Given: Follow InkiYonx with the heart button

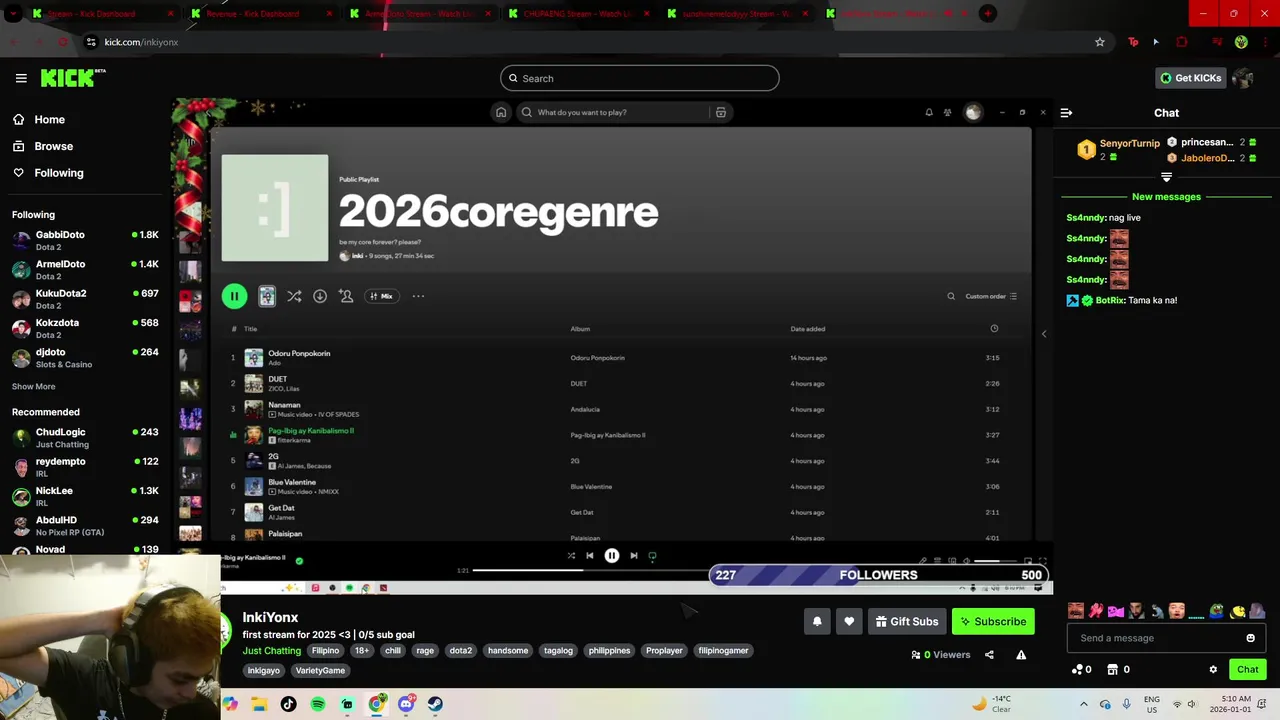Looking at the screenshot, I should pyautogui.click(x=849, y=621).
